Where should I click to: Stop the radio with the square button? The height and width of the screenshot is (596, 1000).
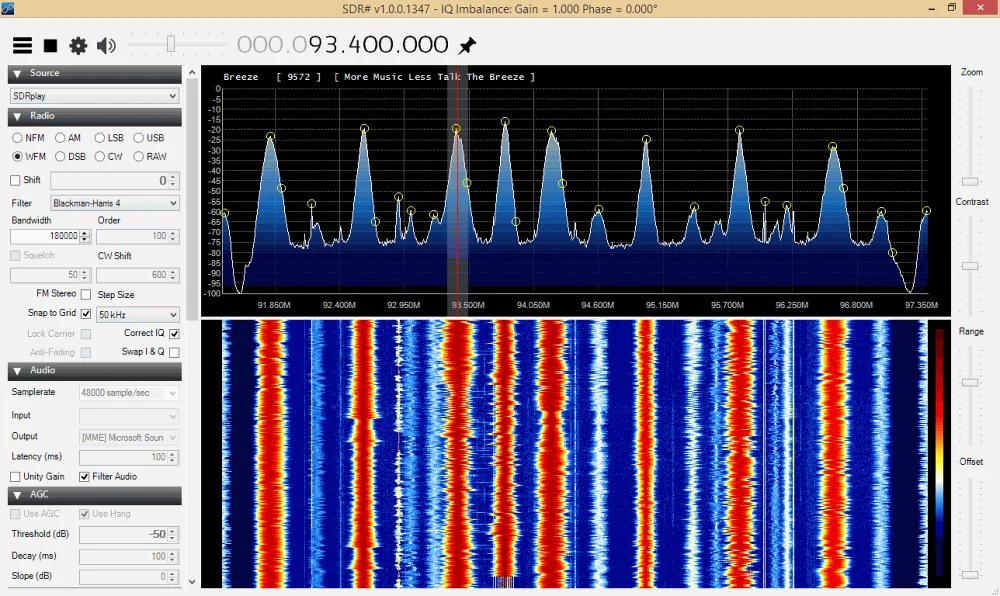click(50, 45)
